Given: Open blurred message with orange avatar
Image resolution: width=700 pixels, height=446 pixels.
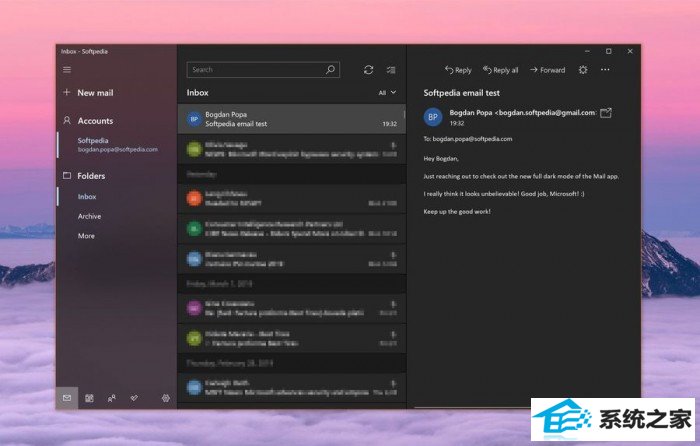Looking at the screenshot, I should point(292,198).
